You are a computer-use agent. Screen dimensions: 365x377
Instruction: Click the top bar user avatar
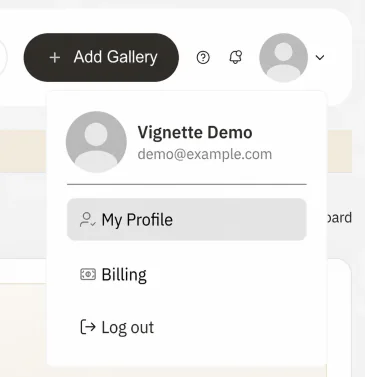pyautogui.click(x=283, y=57)
